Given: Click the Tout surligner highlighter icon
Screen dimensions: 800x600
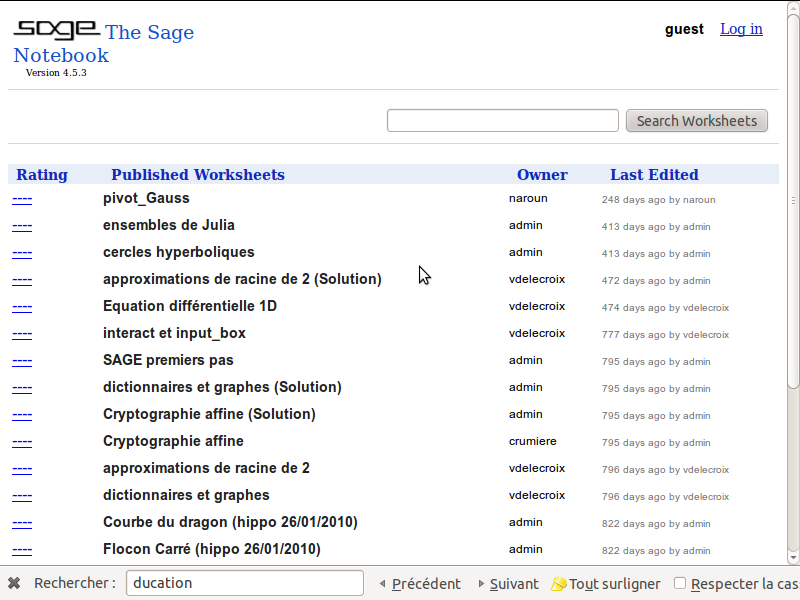Looking at the screenshot, I should tap(558, 584).
